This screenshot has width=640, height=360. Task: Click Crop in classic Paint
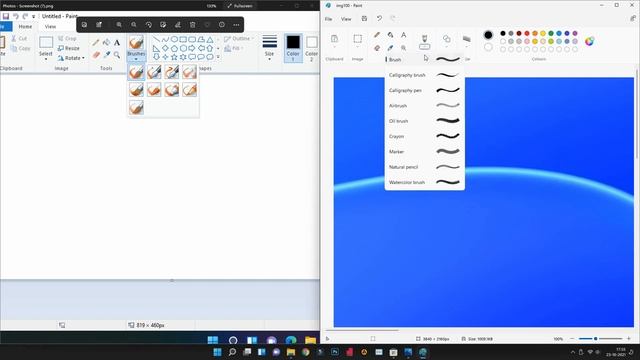(67, 38)
